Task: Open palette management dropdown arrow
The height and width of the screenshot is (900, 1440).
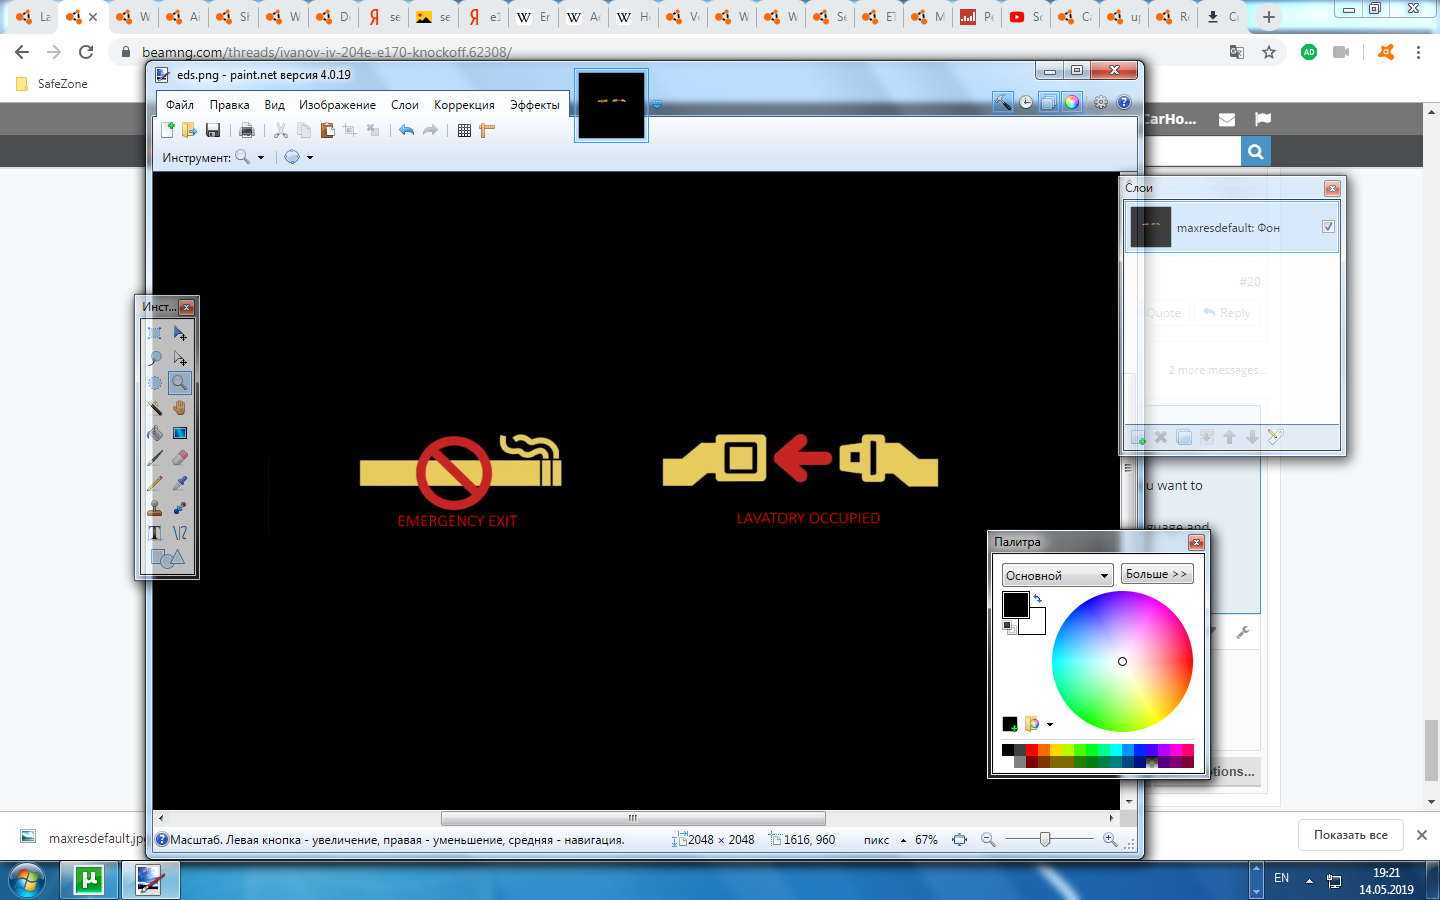Action: tap(1049, 724)
